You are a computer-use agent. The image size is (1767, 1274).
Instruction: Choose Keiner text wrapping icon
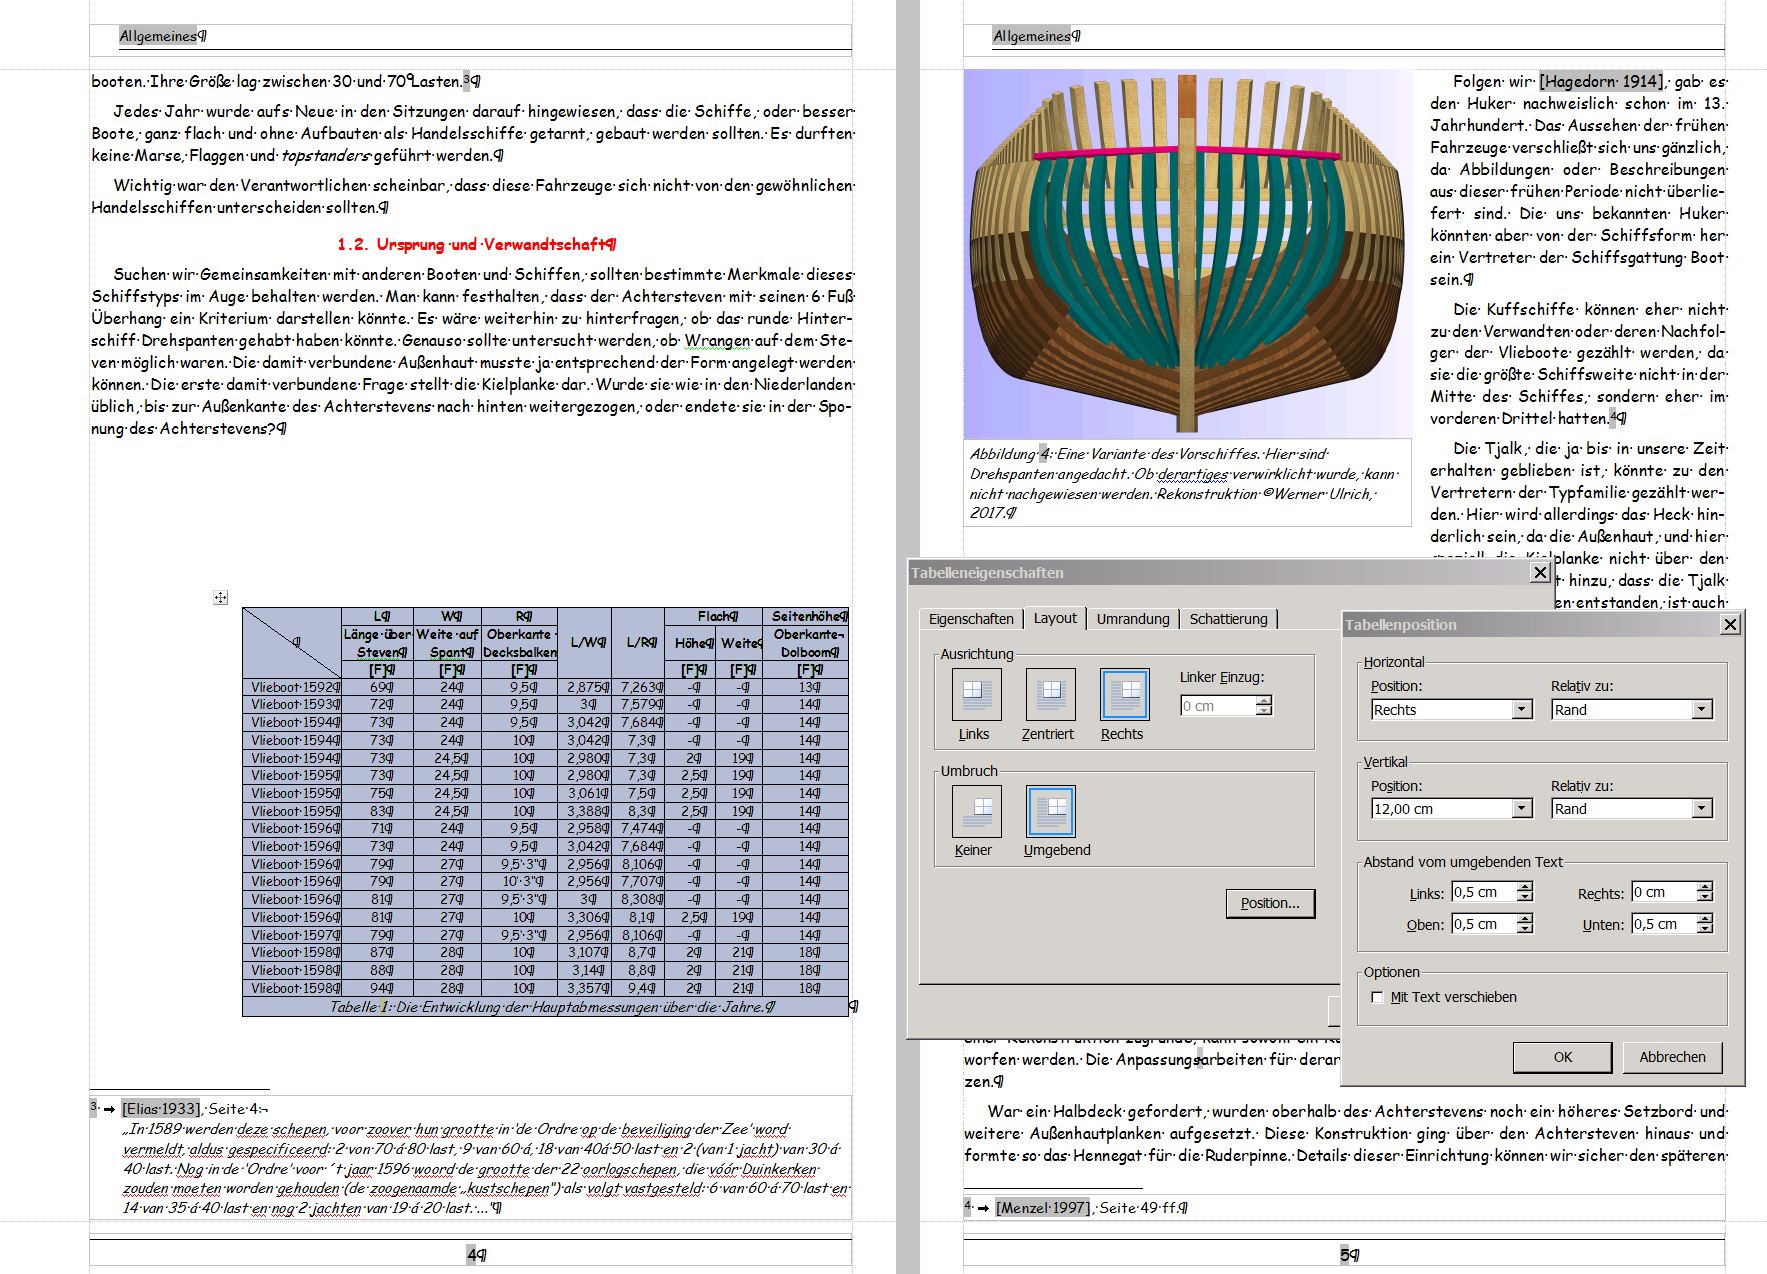pyautogui.click(x=977, y=811)
